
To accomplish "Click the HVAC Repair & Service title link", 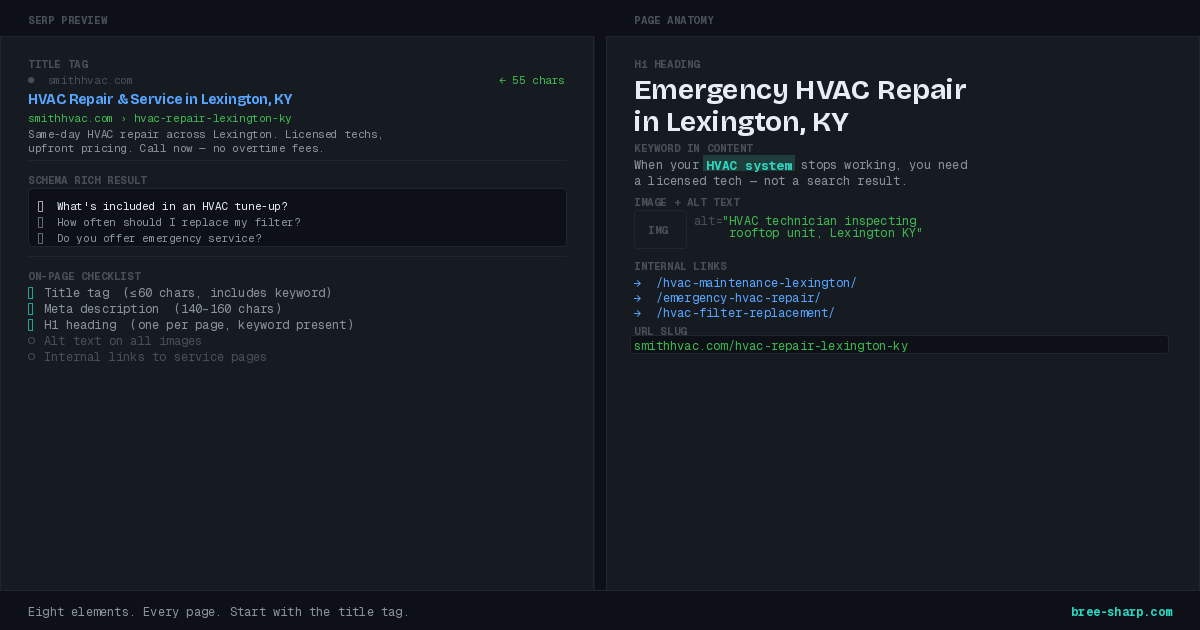I will (160, 99).
